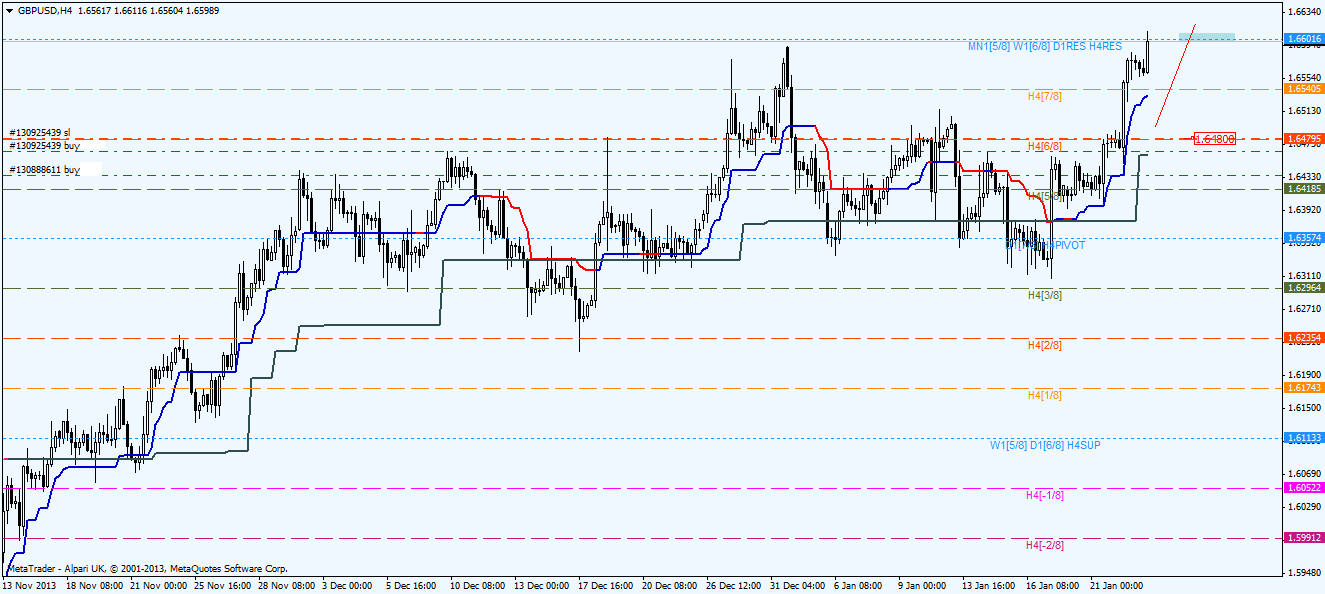Viewport: 1325px width, 594px height.
Task: Click the orange 1.61743 price tag
Action: pyautogui.click(x=1303, y=387)
